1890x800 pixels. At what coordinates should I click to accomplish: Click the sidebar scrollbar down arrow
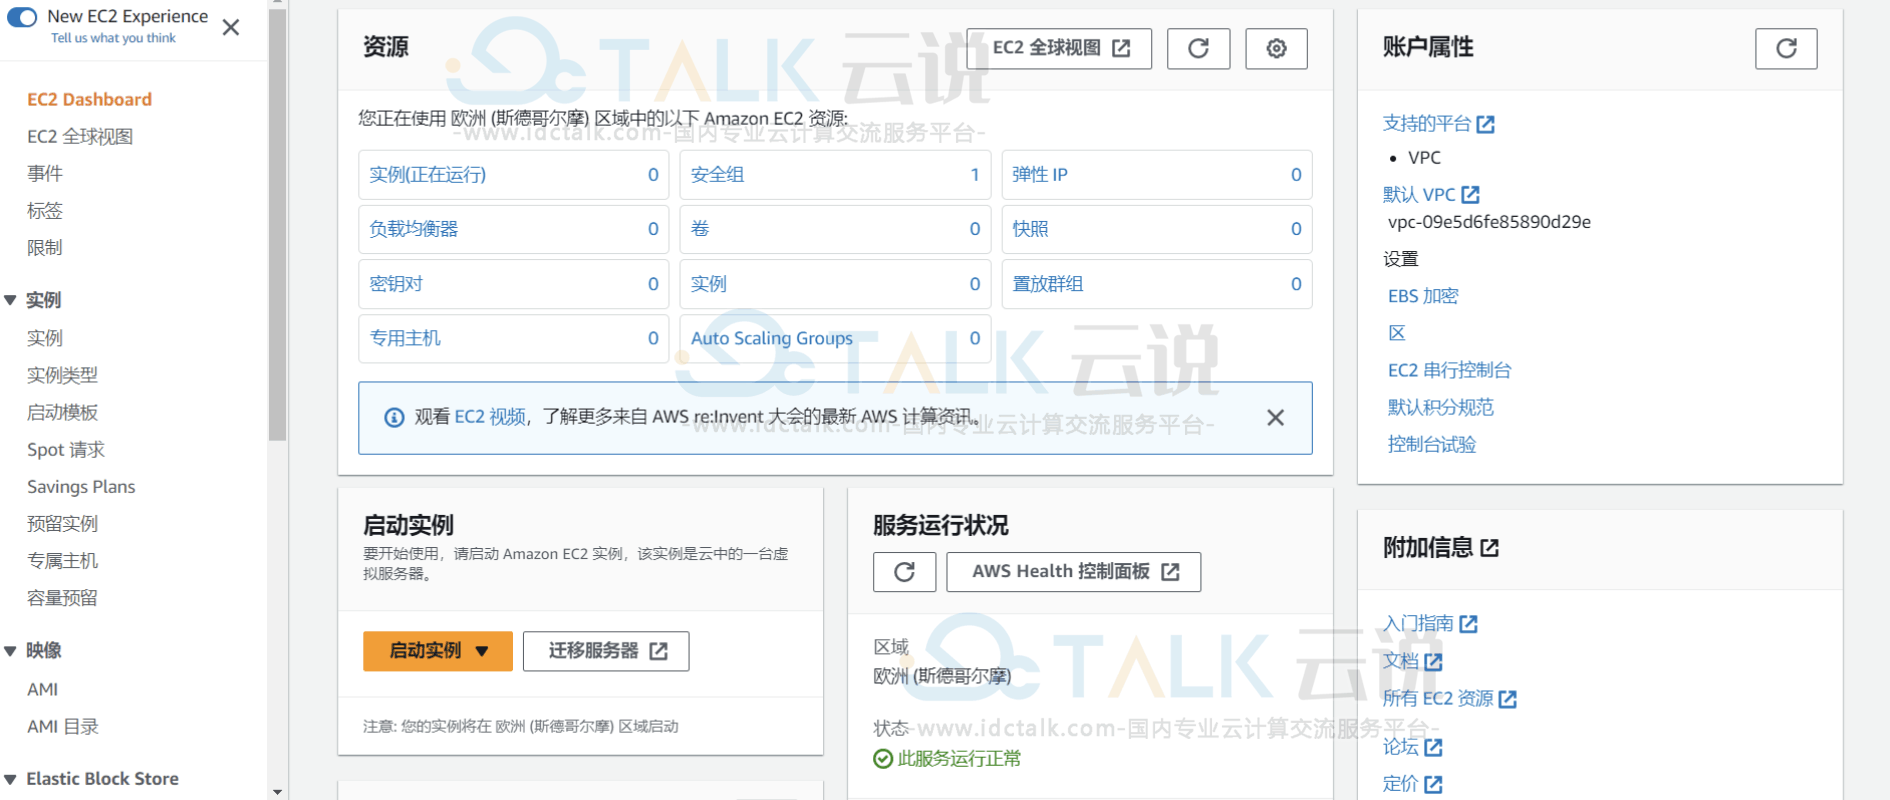(x=277, y=792)
